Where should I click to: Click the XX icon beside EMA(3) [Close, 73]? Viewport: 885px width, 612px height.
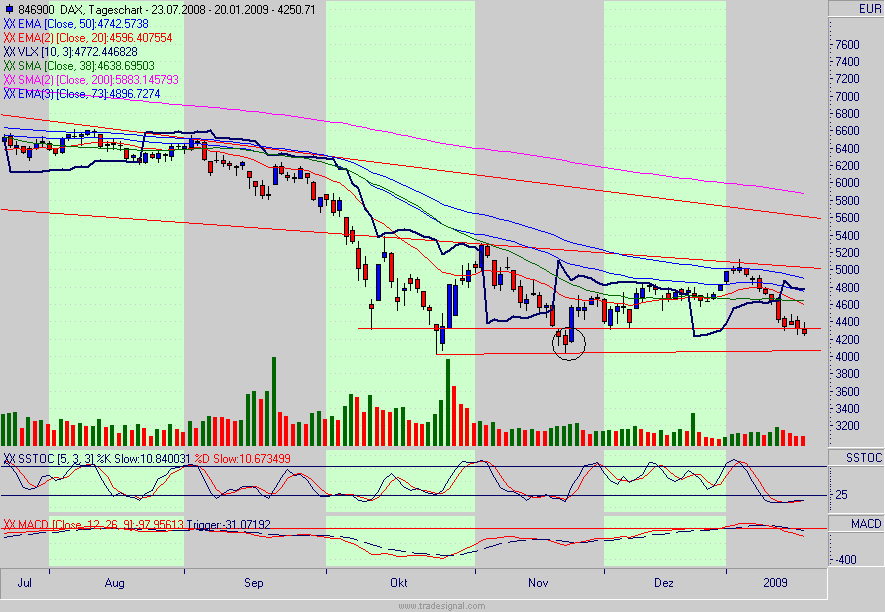tap(10, 92)
